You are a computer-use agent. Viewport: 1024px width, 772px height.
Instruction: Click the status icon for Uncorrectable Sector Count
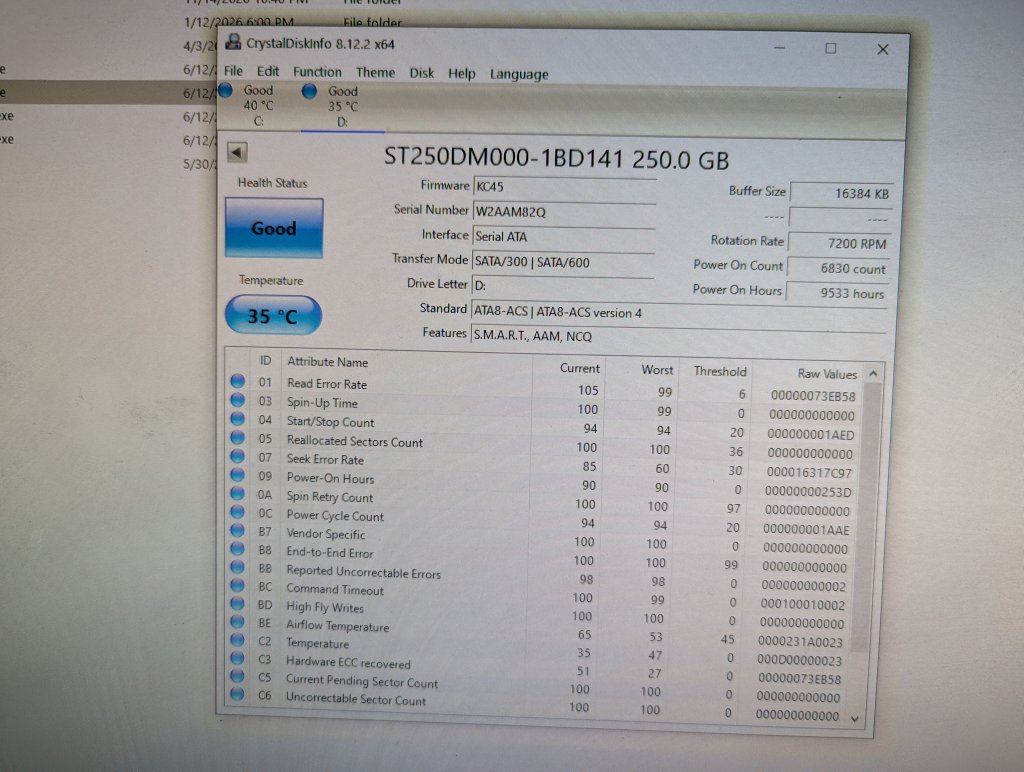[238, 694]
